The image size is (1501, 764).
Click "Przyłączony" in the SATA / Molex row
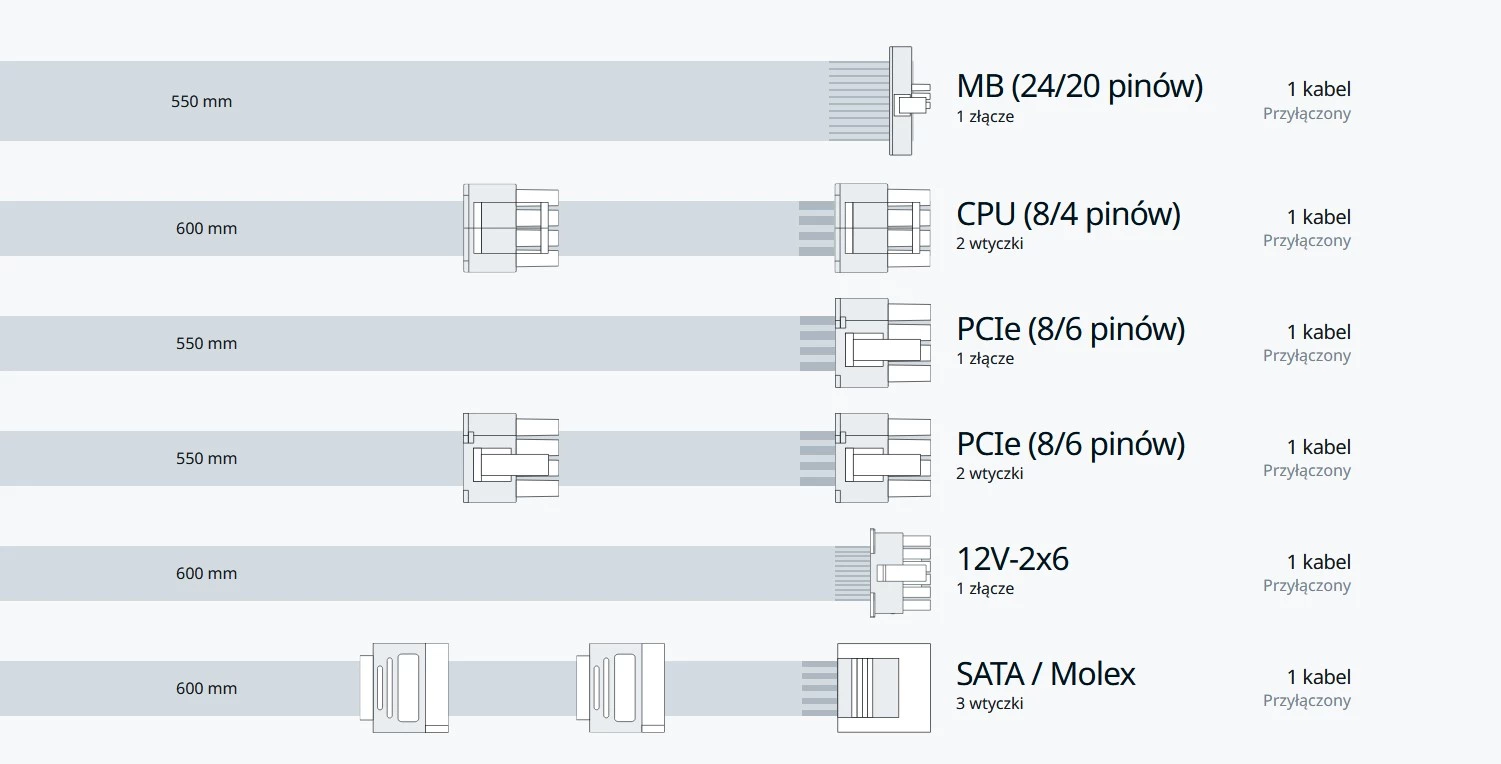pyautogui.click(x=1306, y=701)
